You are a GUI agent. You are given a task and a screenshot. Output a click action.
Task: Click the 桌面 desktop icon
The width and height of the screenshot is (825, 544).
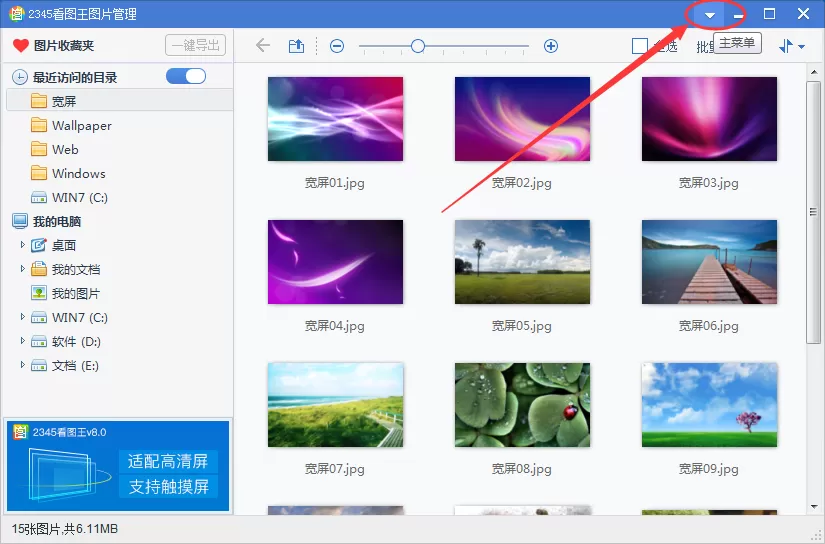[x=38, y=245]
